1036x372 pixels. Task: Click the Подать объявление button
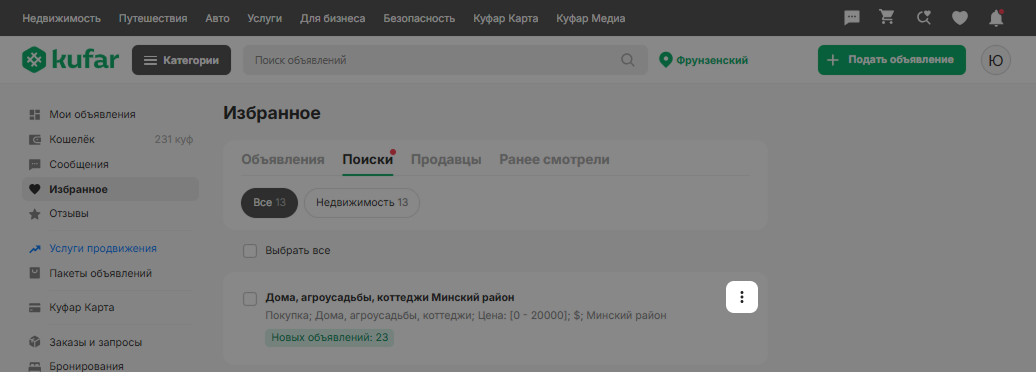point(892,60)
